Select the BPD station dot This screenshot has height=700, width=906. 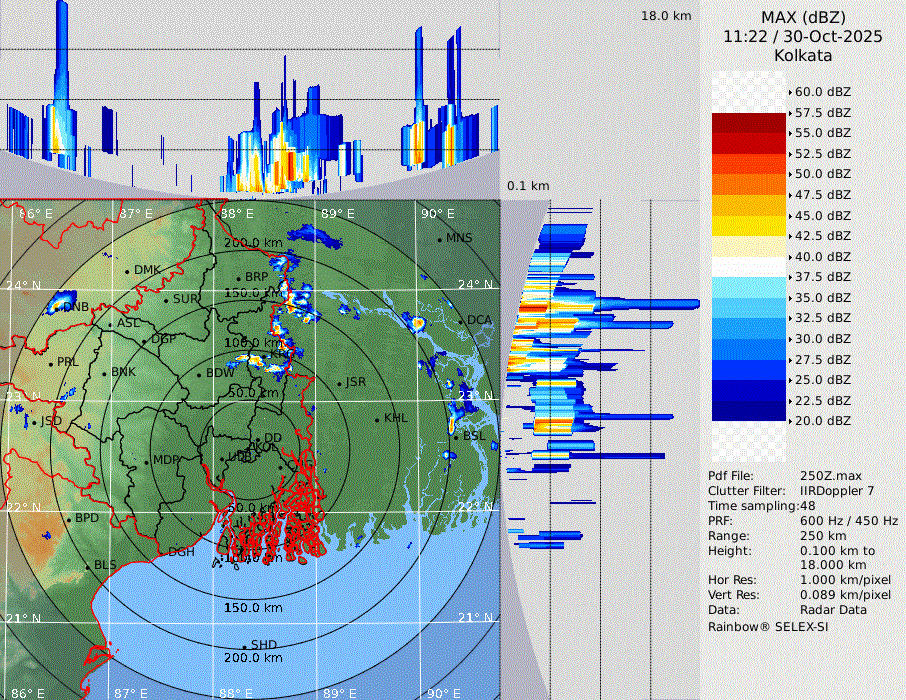coord(69,519)
